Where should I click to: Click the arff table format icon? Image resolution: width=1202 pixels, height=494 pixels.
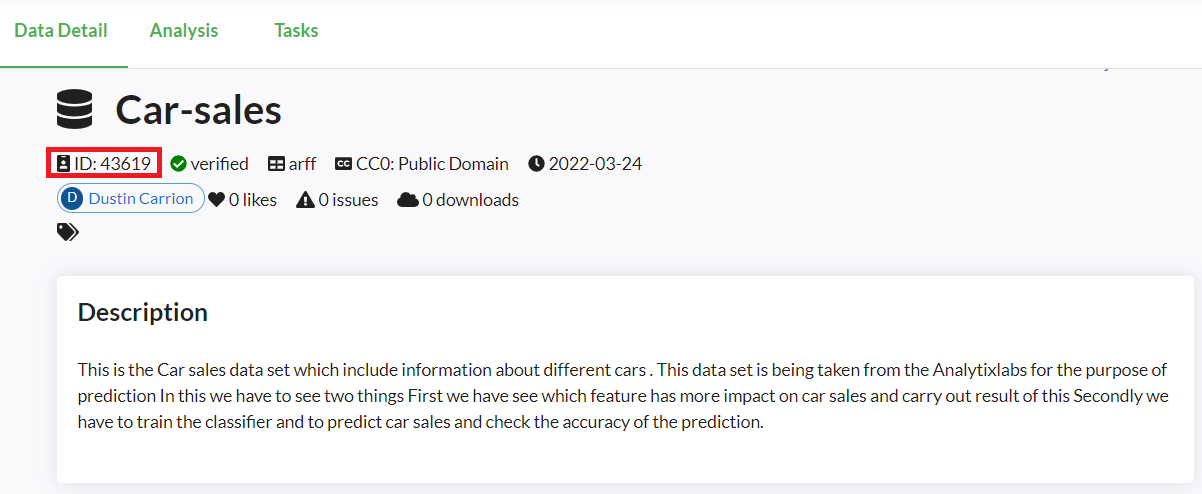276,164
